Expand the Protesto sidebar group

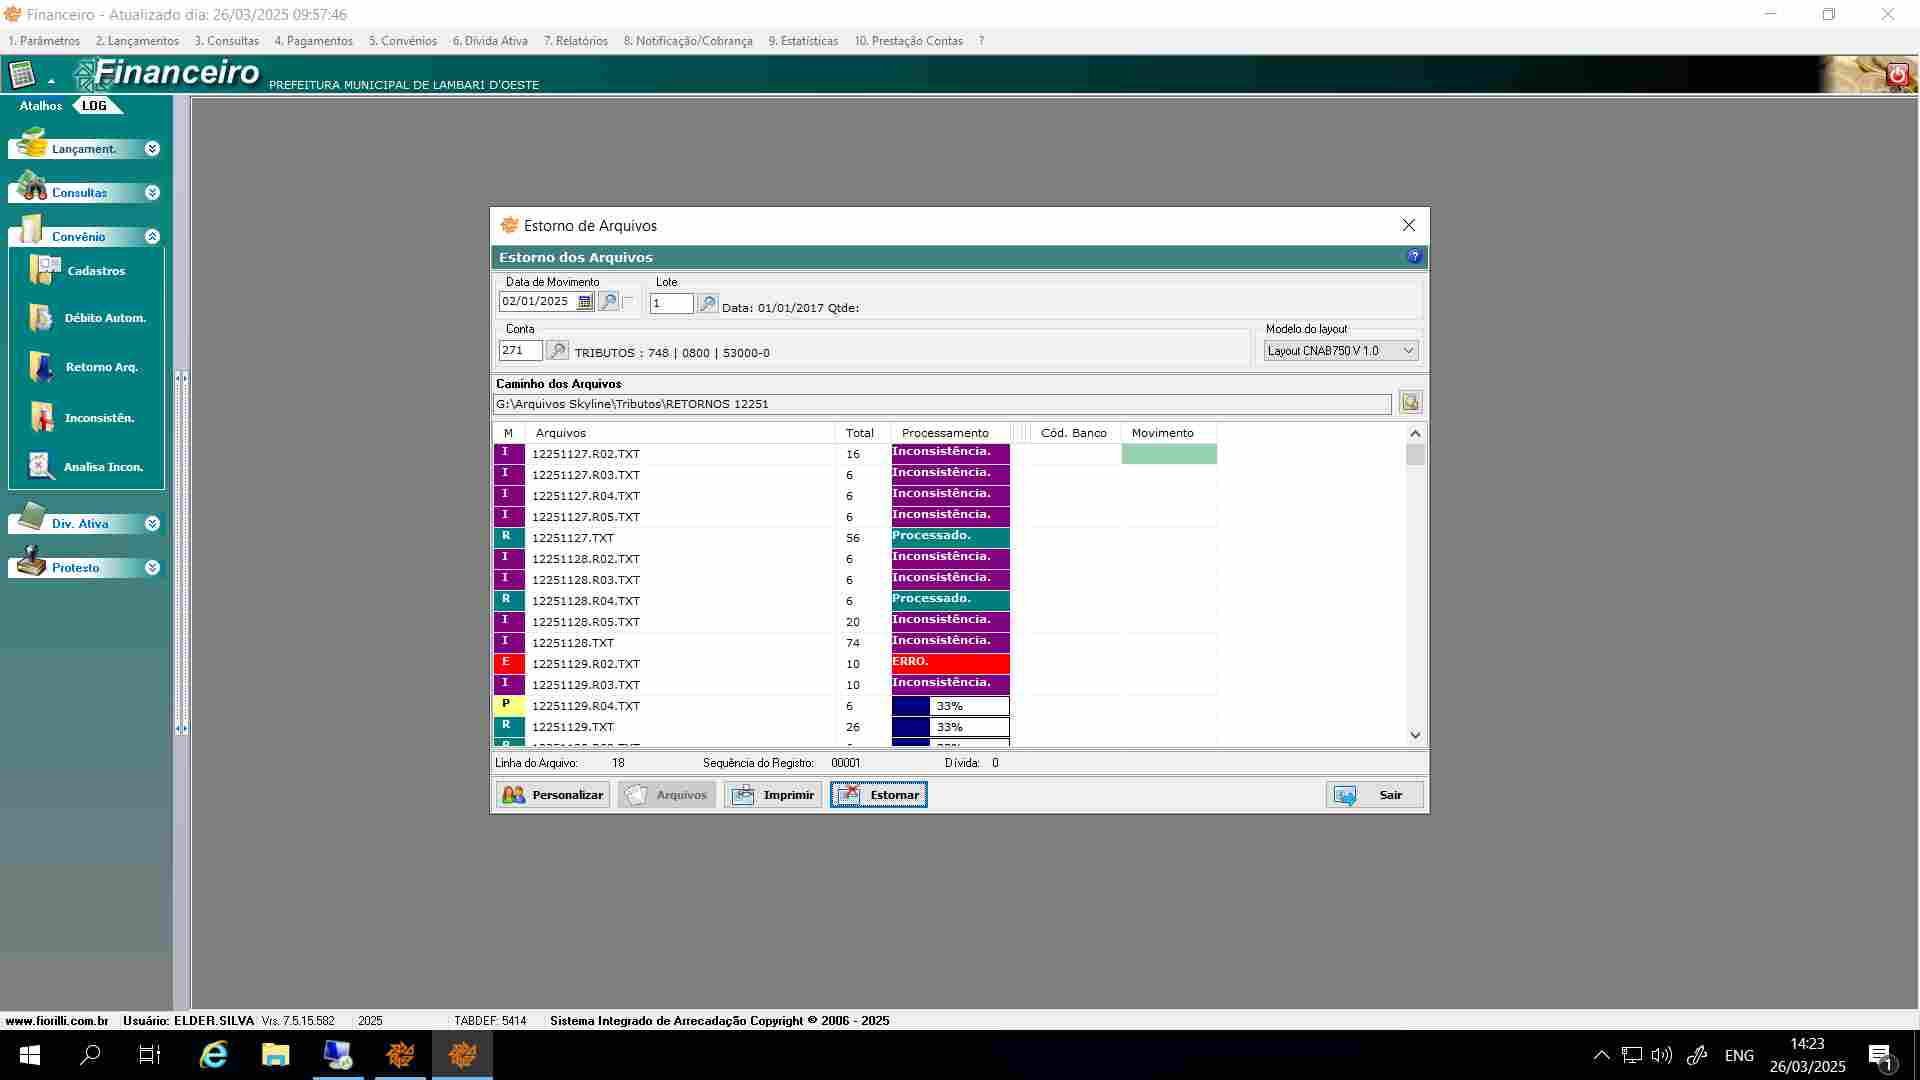coord(152,568)
